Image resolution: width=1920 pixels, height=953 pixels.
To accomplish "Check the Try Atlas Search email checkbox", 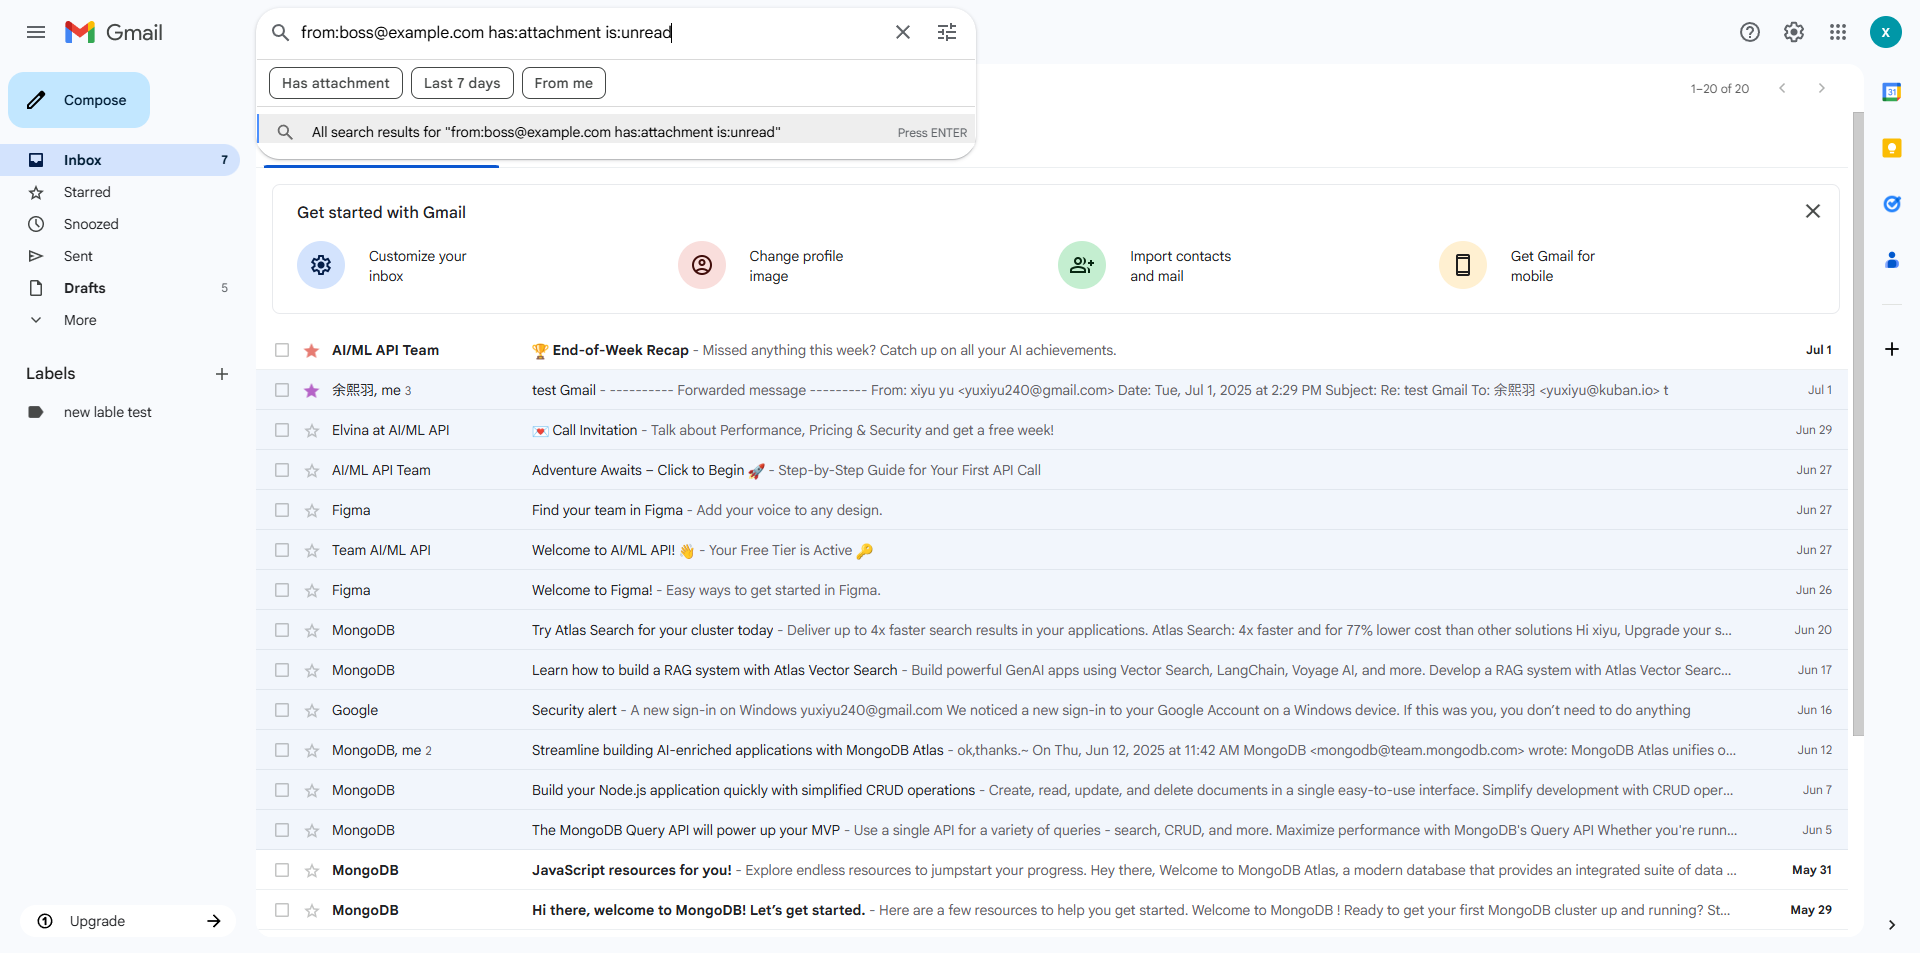I will coord(282,630).
